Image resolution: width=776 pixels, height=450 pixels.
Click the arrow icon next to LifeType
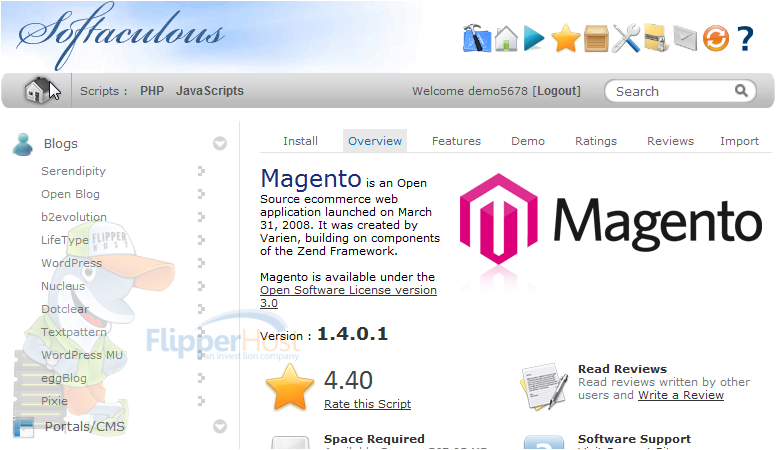201,240
